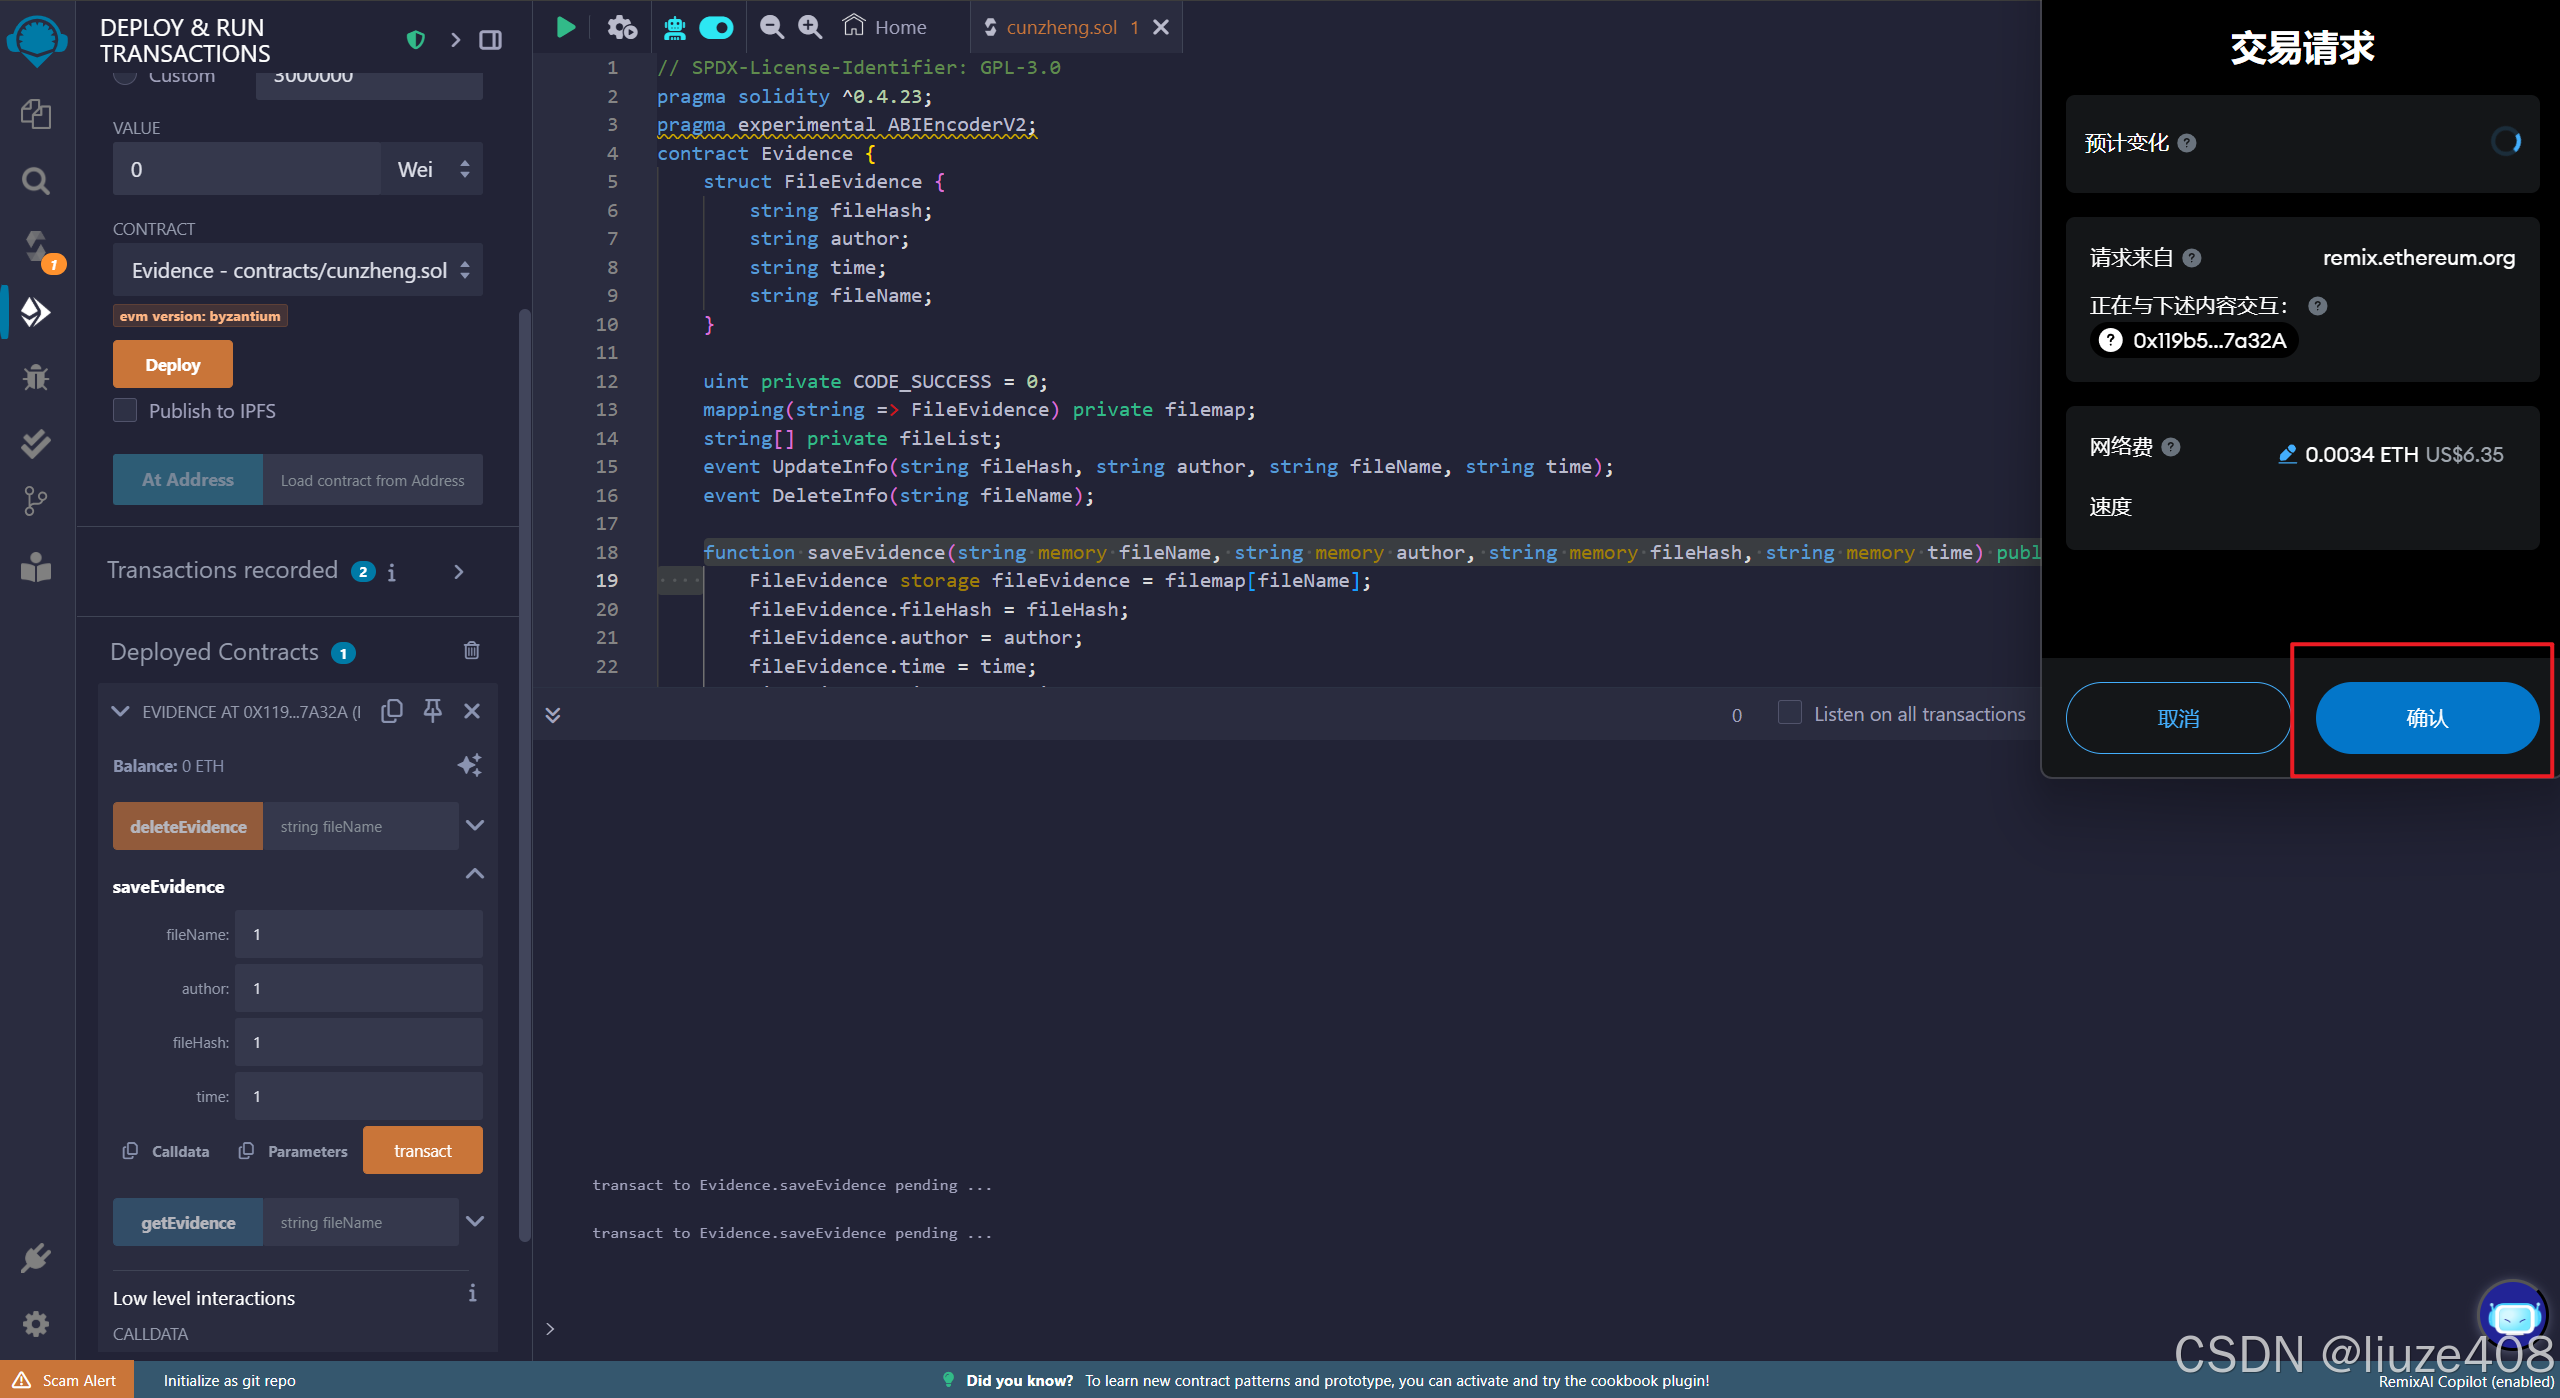2560x1398 pixels.
Task: Open the Plugin manager plug icon
Action: point(36,1258)
